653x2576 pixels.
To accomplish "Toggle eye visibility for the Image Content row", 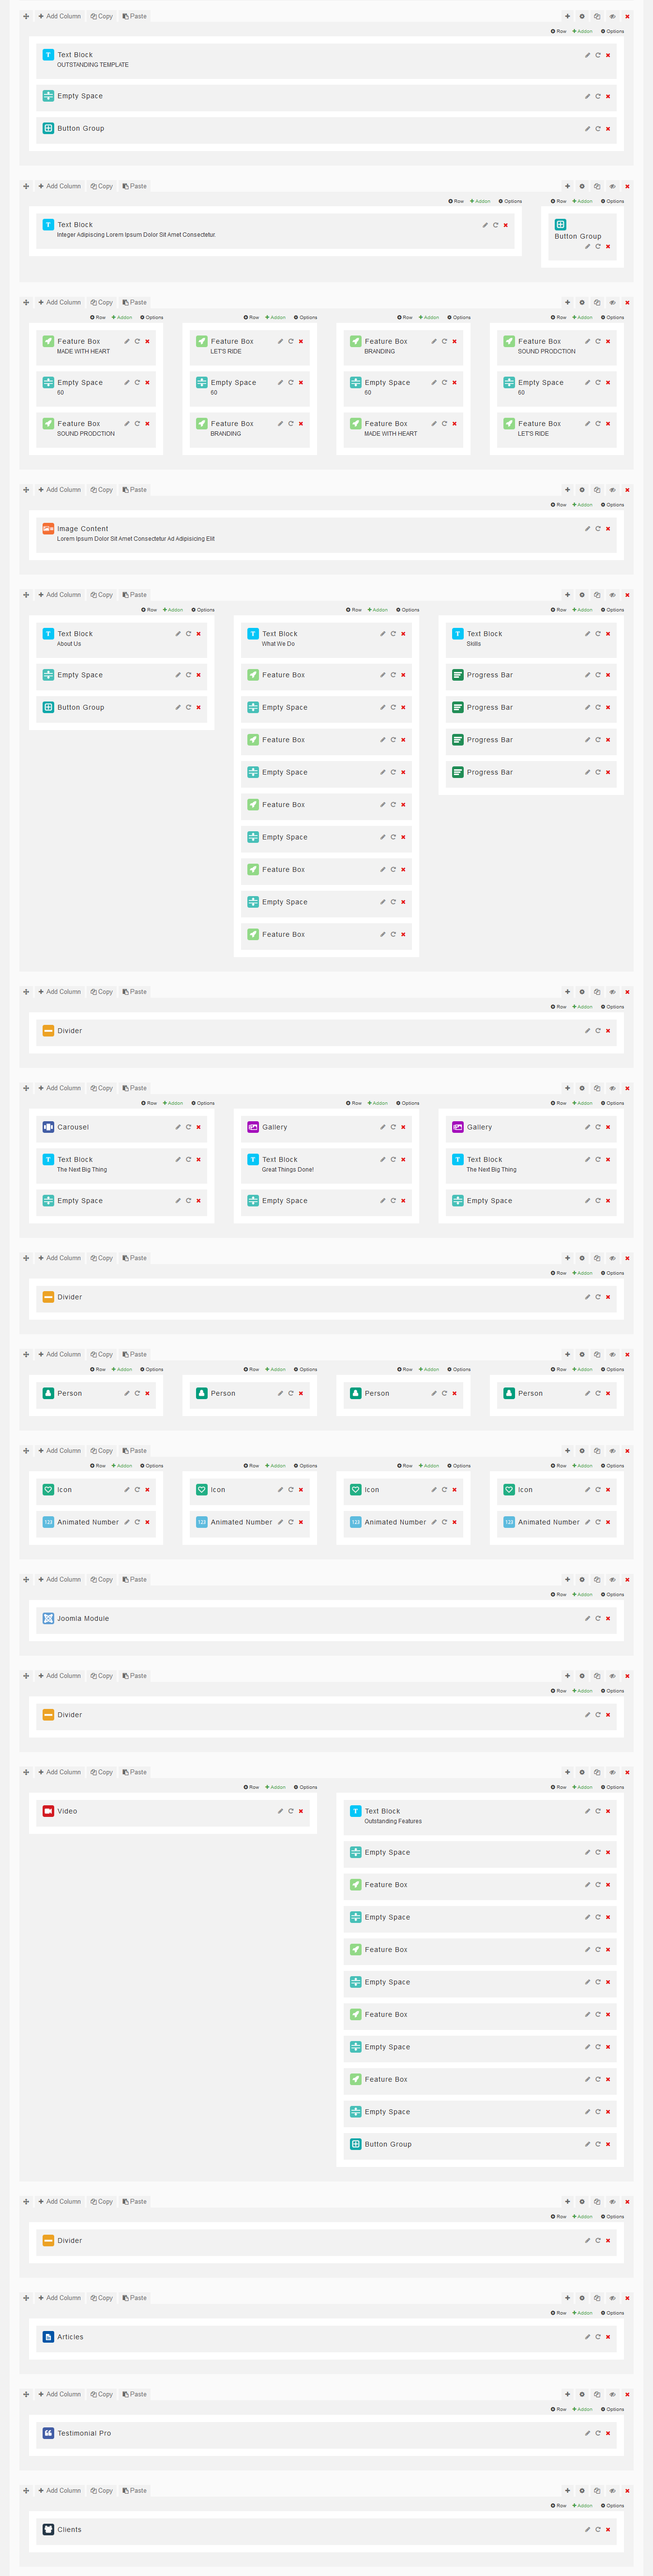I will [613, 490].
